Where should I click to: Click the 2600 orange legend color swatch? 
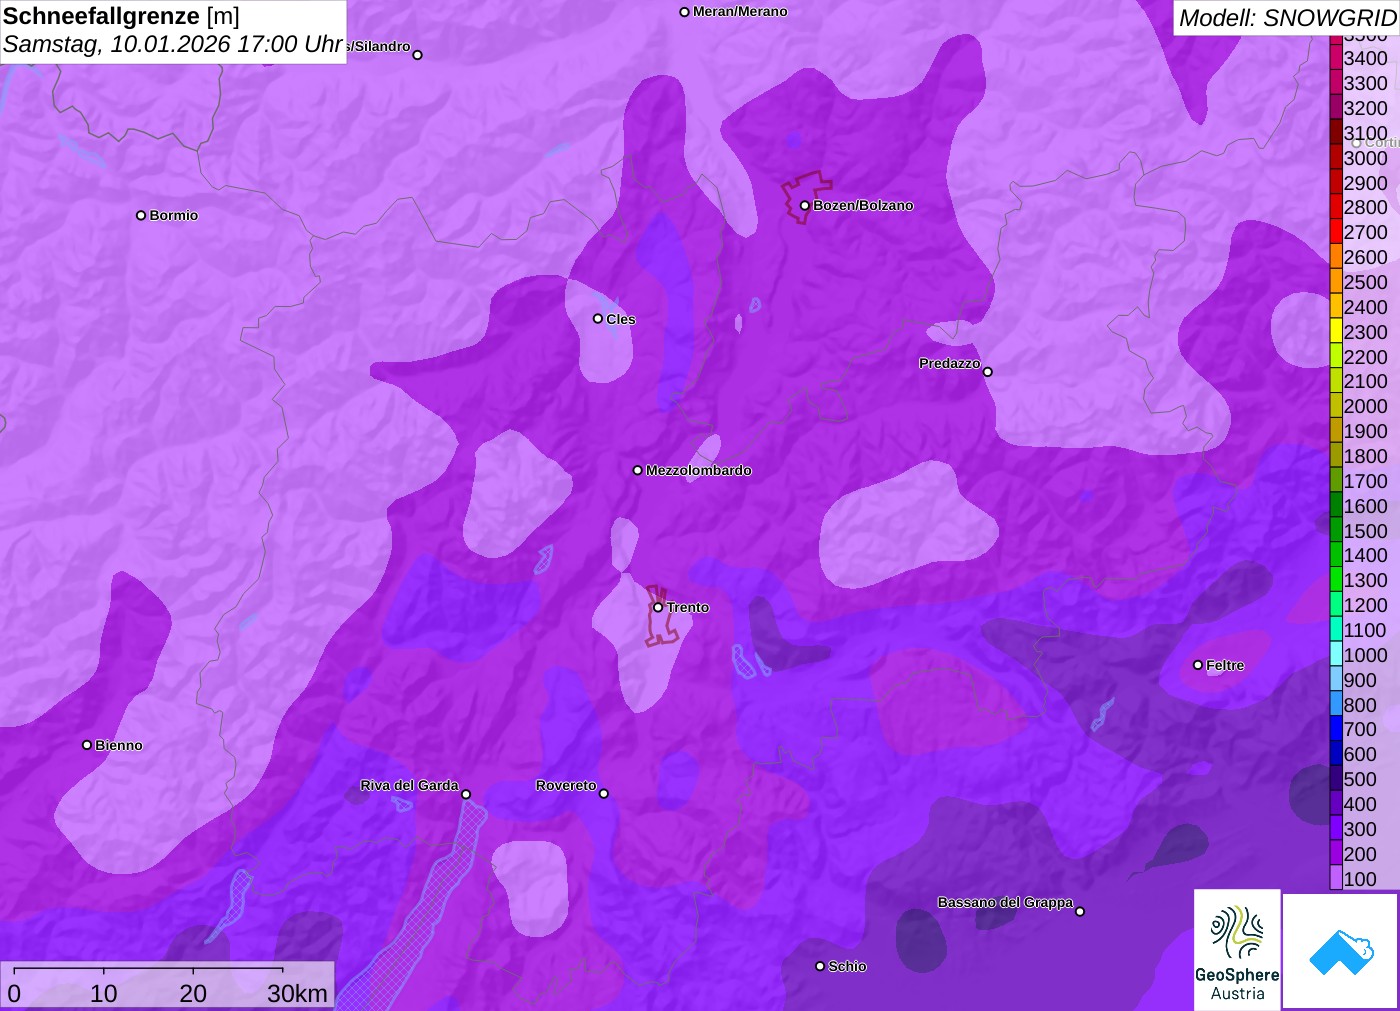coord(1336,256)
